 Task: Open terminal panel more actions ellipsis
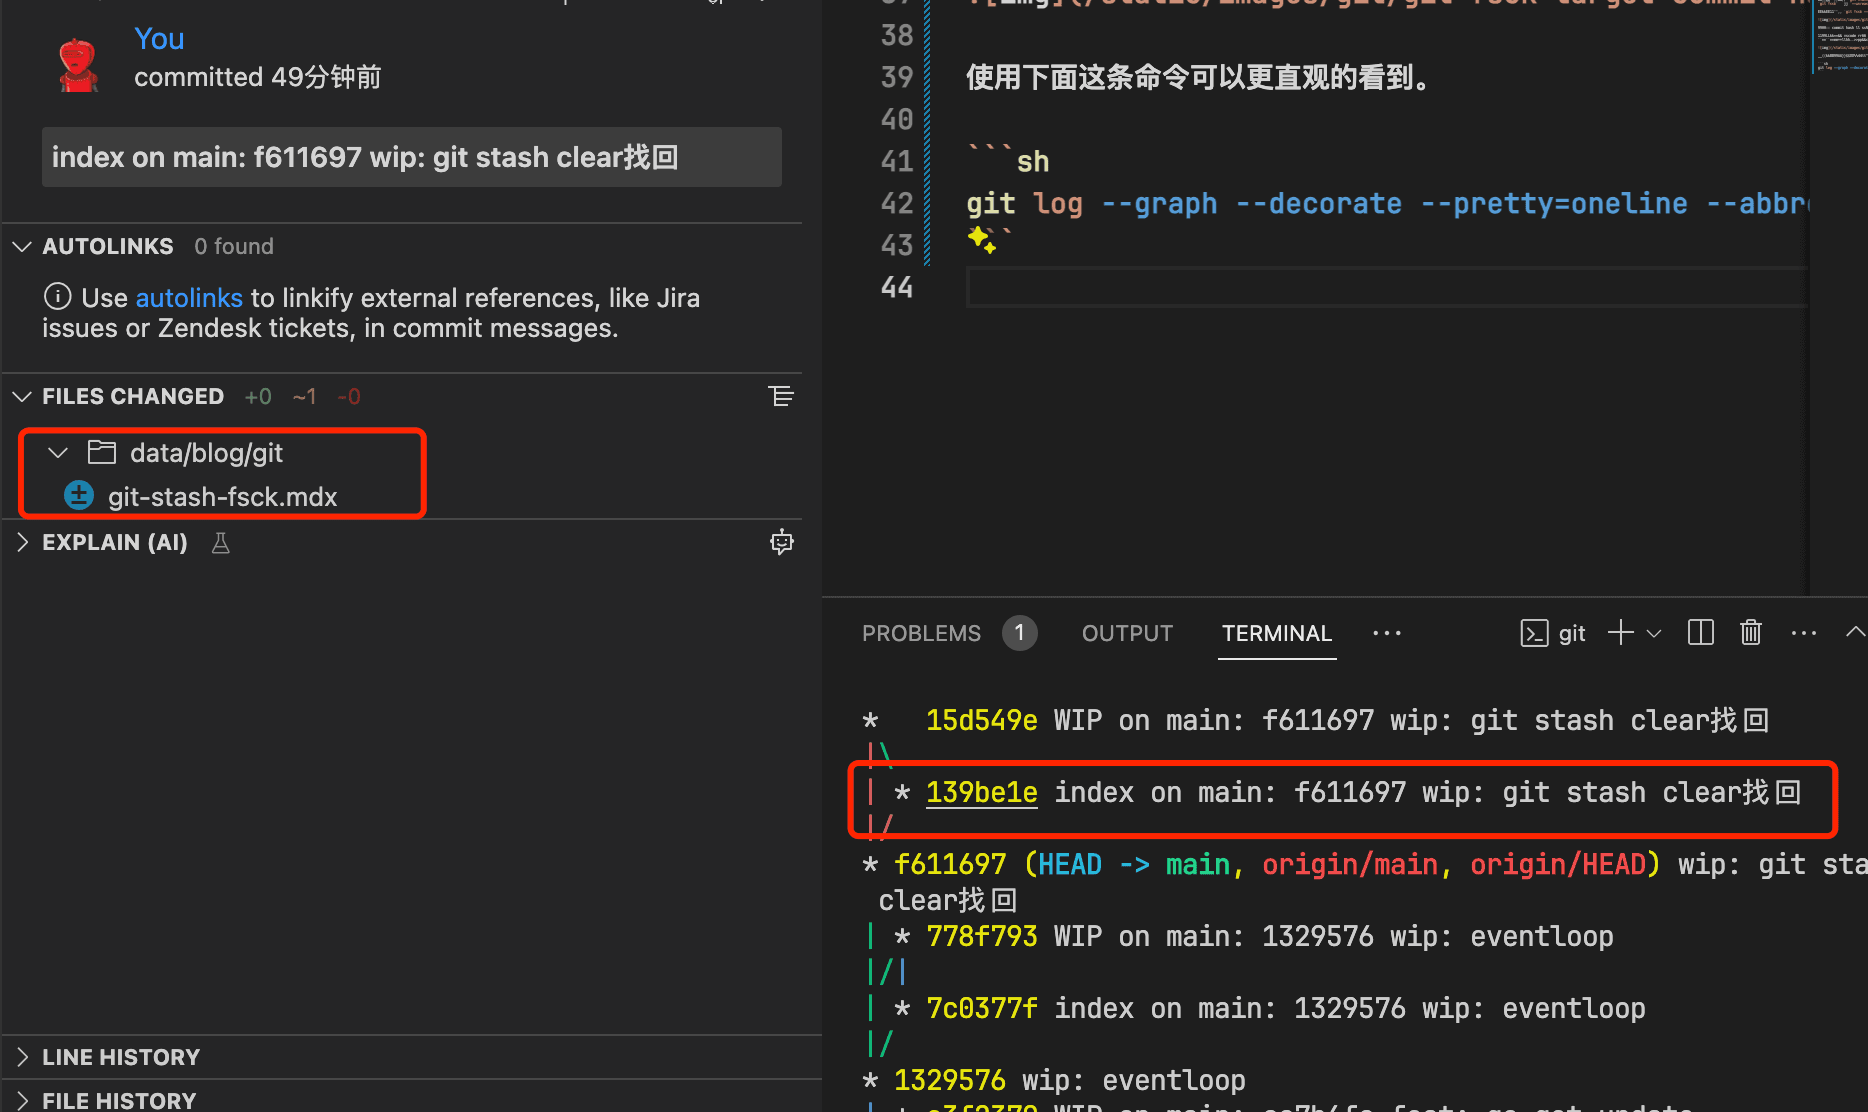(x=1803, y=633)
